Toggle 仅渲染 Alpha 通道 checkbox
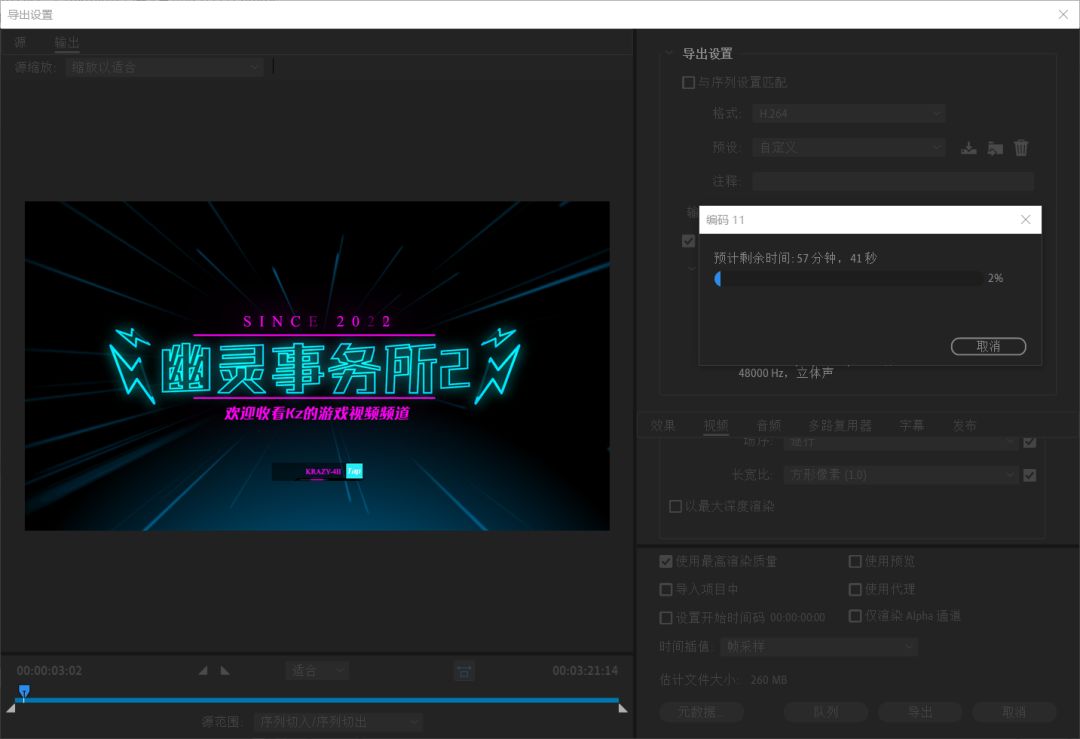Image resolution: width=1080 pixels, height=739 pixels. tap(855, 616)
